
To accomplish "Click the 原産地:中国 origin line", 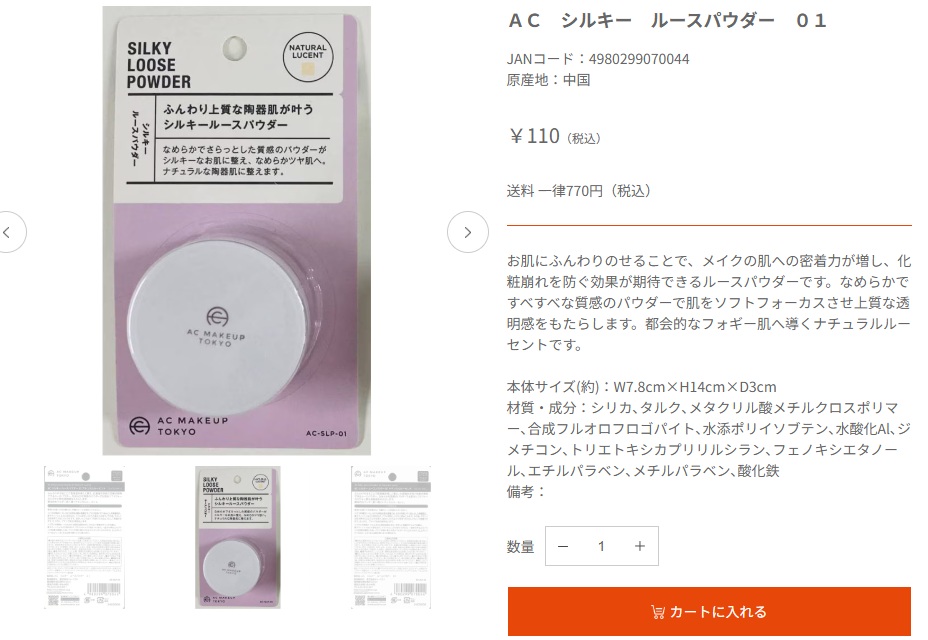I will 548,80.
